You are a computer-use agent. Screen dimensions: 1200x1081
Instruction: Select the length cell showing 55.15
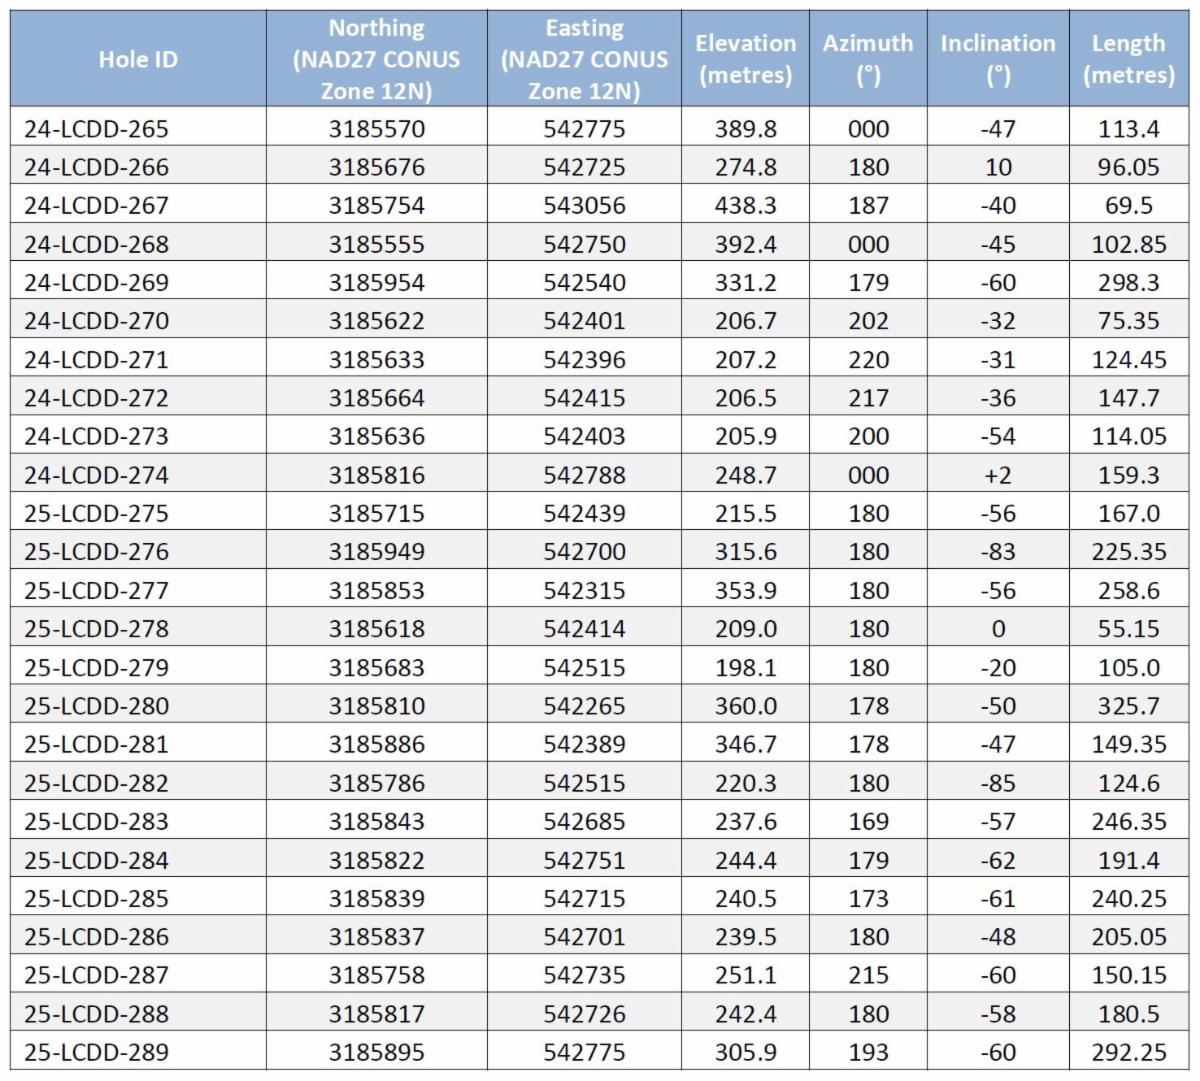pyautogui.click(x=1128, y=629)
